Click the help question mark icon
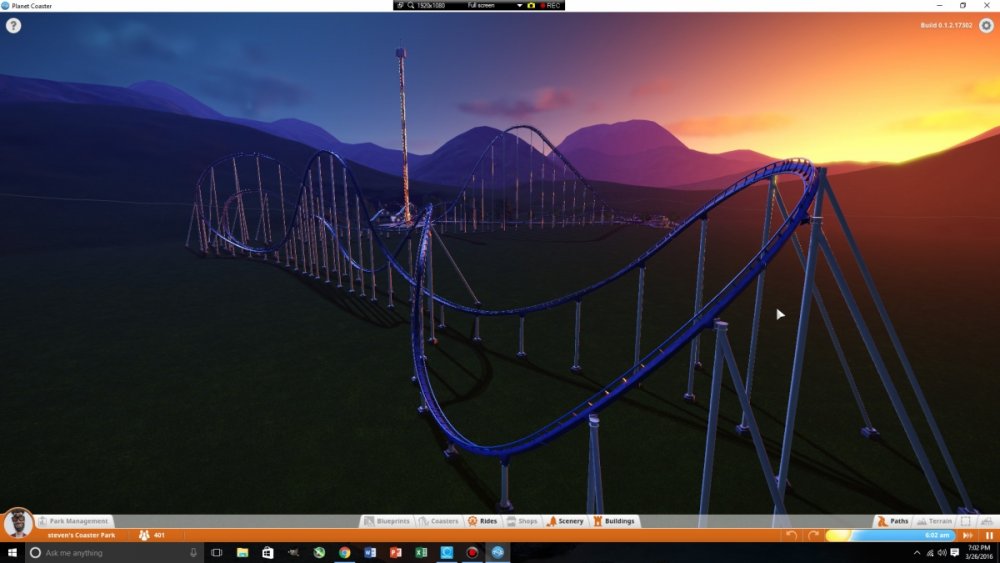Viewport: 1000px width, 563px height. (x=13, y=26)
